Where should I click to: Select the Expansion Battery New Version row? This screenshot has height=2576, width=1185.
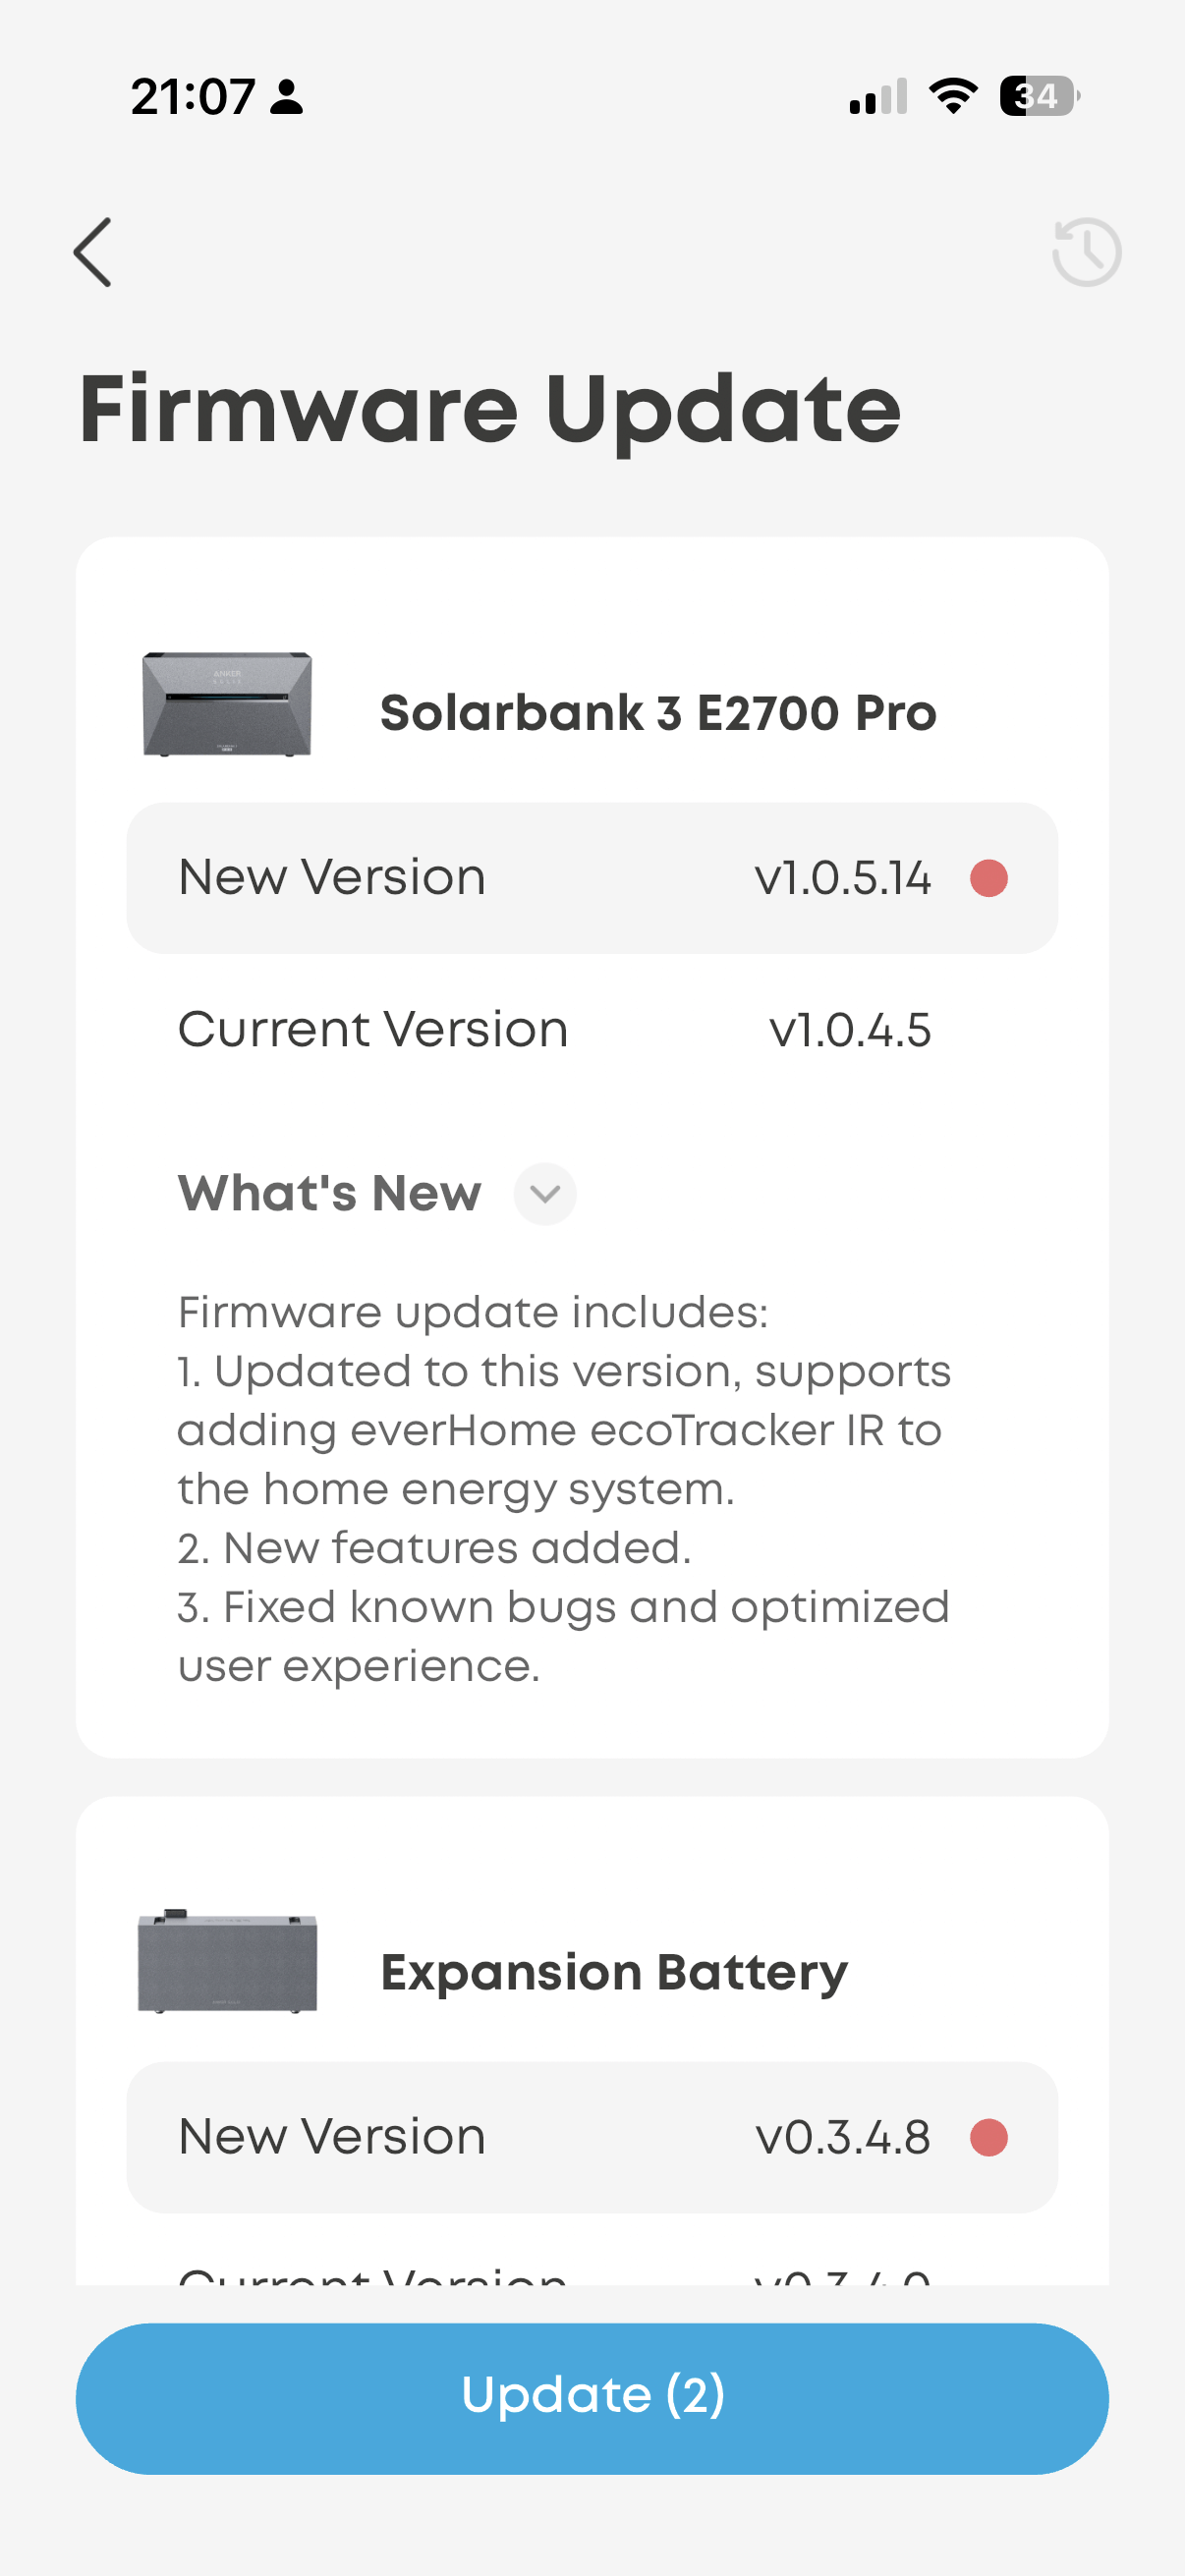pyautogui.click(x=592, y=2137)
